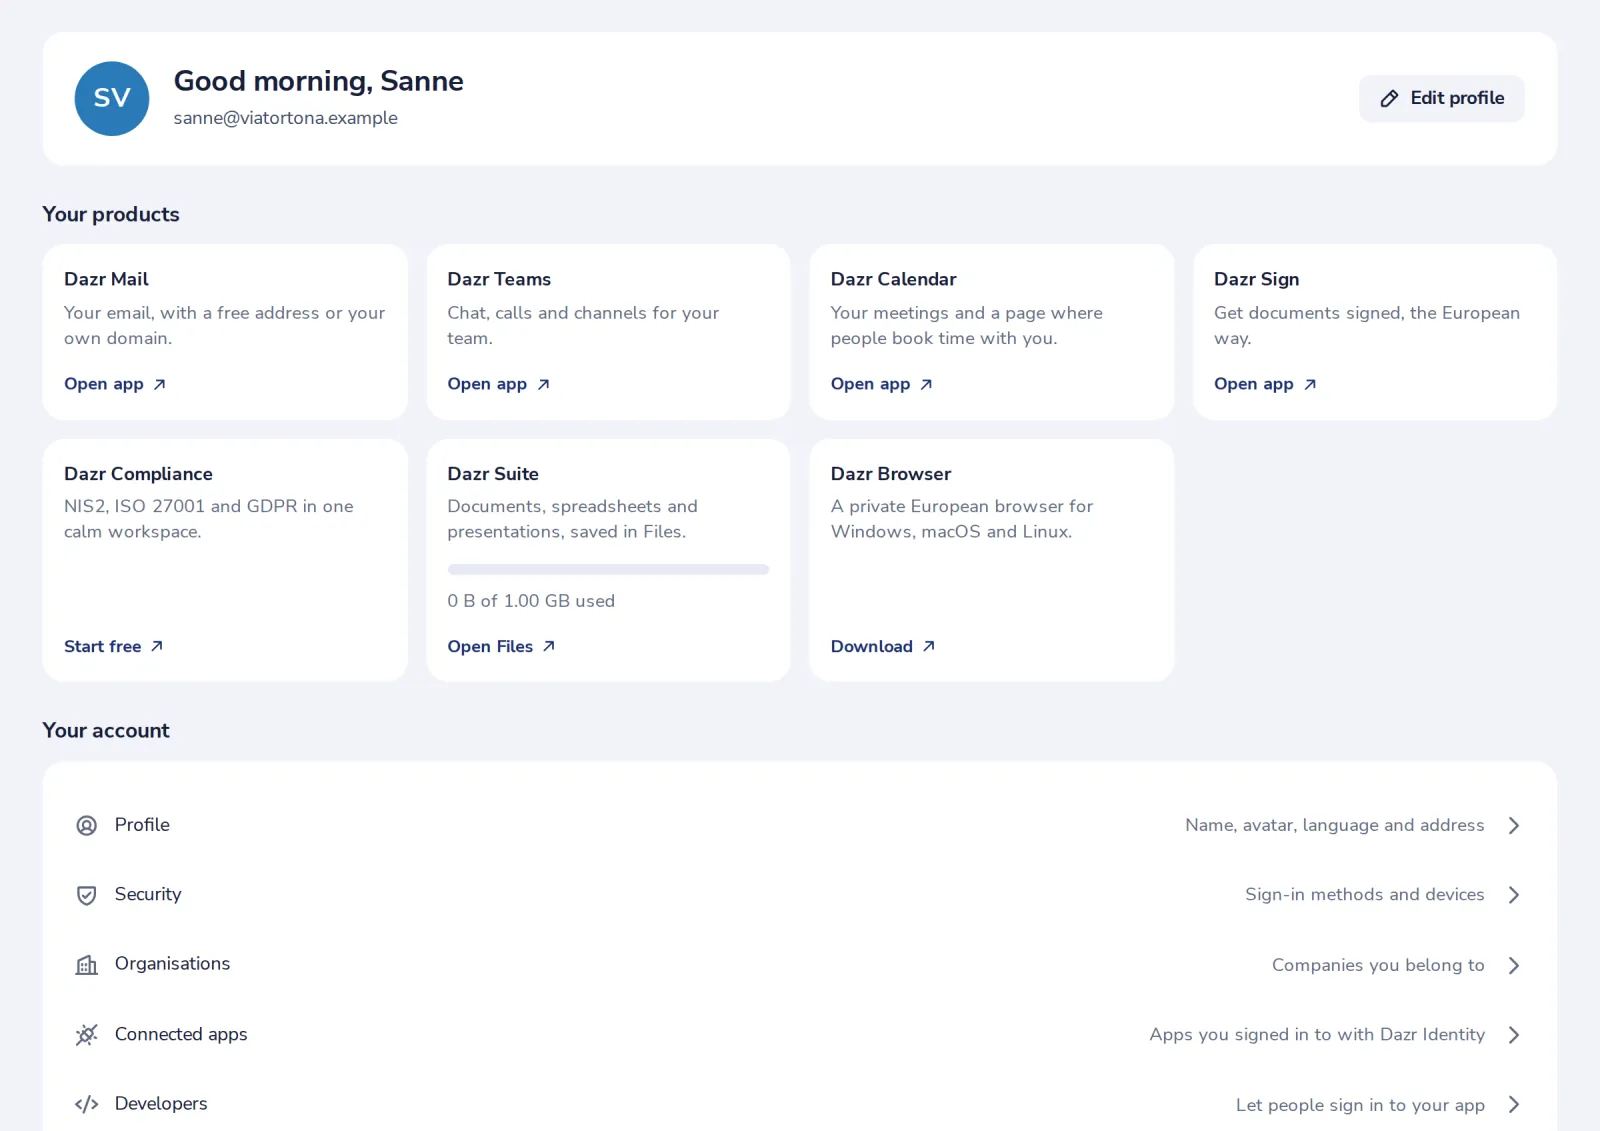Image resolution: width=1600 pixels, height=1131 pixels.
Task: Click the sanne@viatortona.example email text
Action: coord(285,118)
